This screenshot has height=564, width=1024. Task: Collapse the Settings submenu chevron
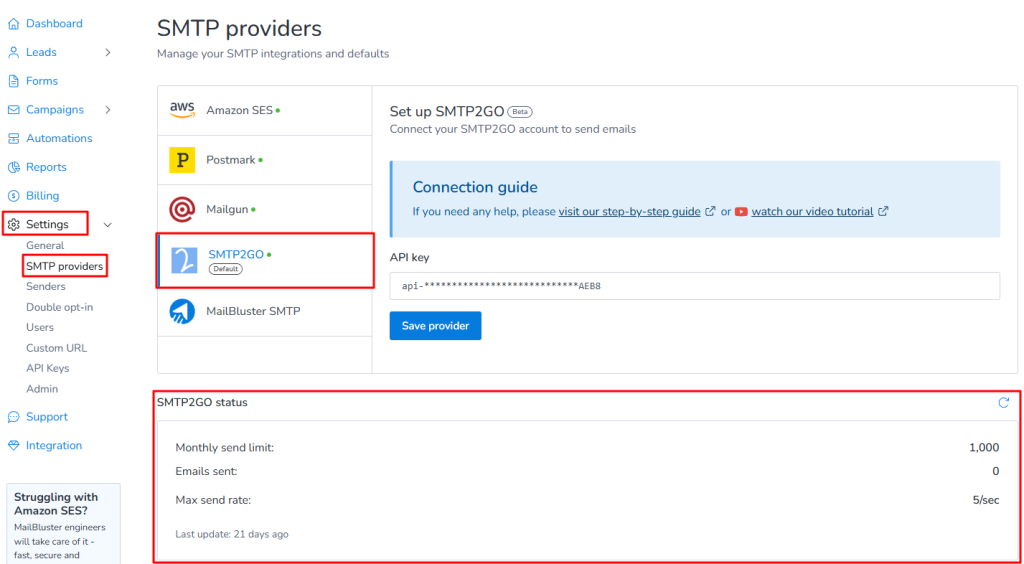(x=108, y=225)
